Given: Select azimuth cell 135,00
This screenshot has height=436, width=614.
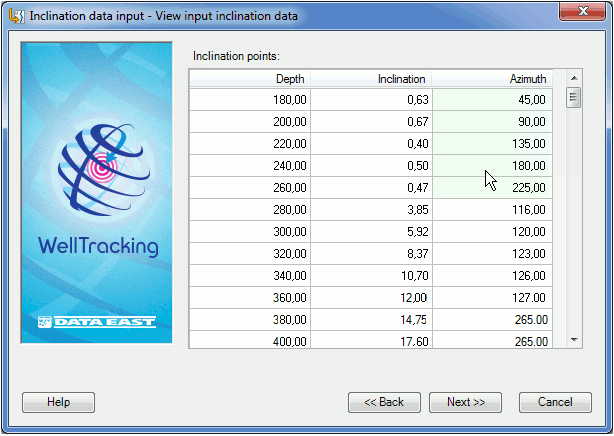Looking at the screenshot, I should (x=493, y=143).
